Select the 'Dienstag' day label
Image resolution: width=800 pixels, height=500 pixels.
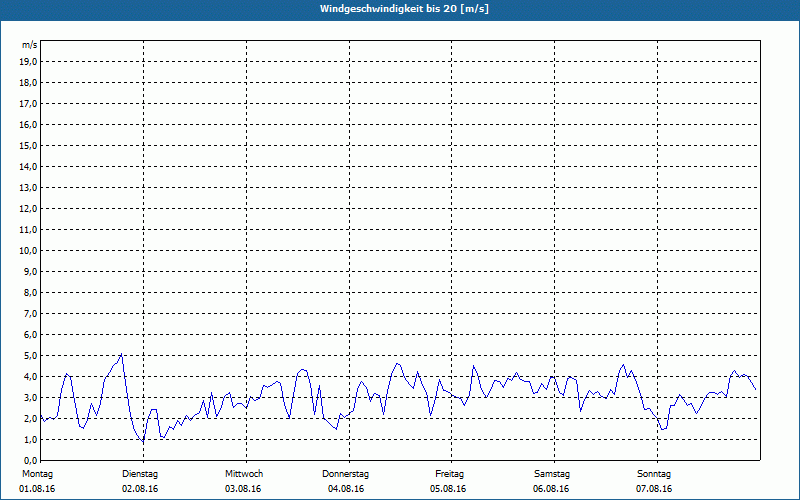[x=140, y=474]
